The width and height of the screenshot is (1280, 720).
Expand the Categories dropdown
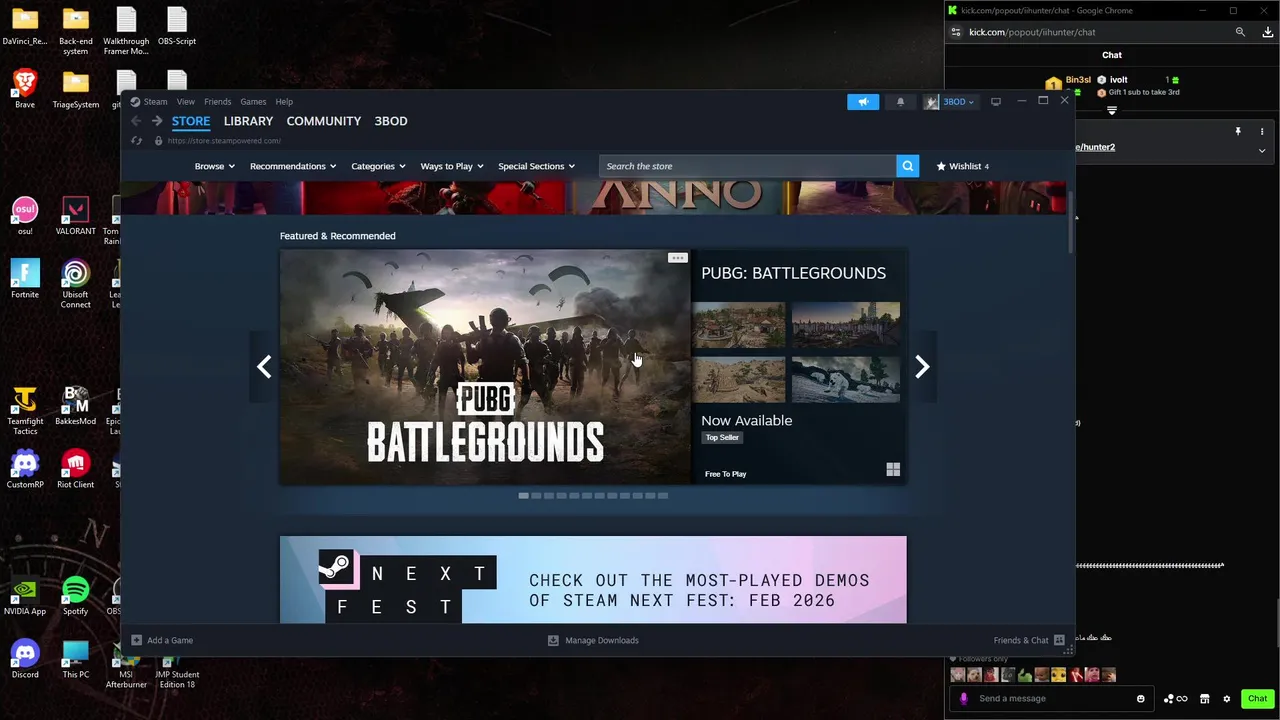click(378, 166)
